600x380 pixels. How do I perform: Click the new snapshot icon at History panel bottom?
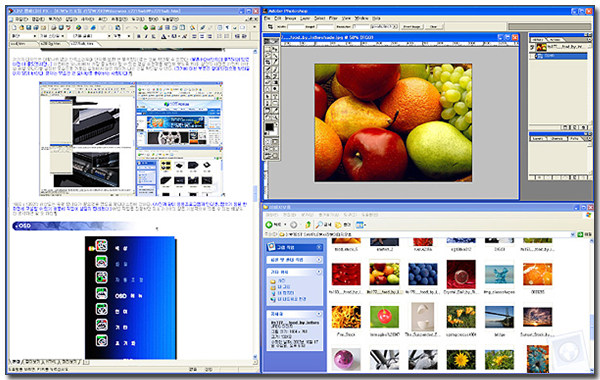click(x=575, y=127)
